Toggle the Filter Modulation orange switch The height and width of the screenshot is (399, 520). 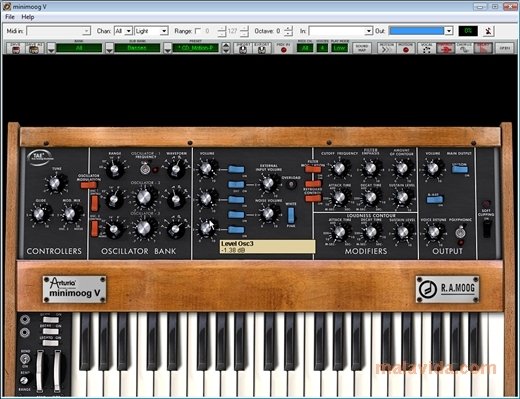(x=313, y=169)
